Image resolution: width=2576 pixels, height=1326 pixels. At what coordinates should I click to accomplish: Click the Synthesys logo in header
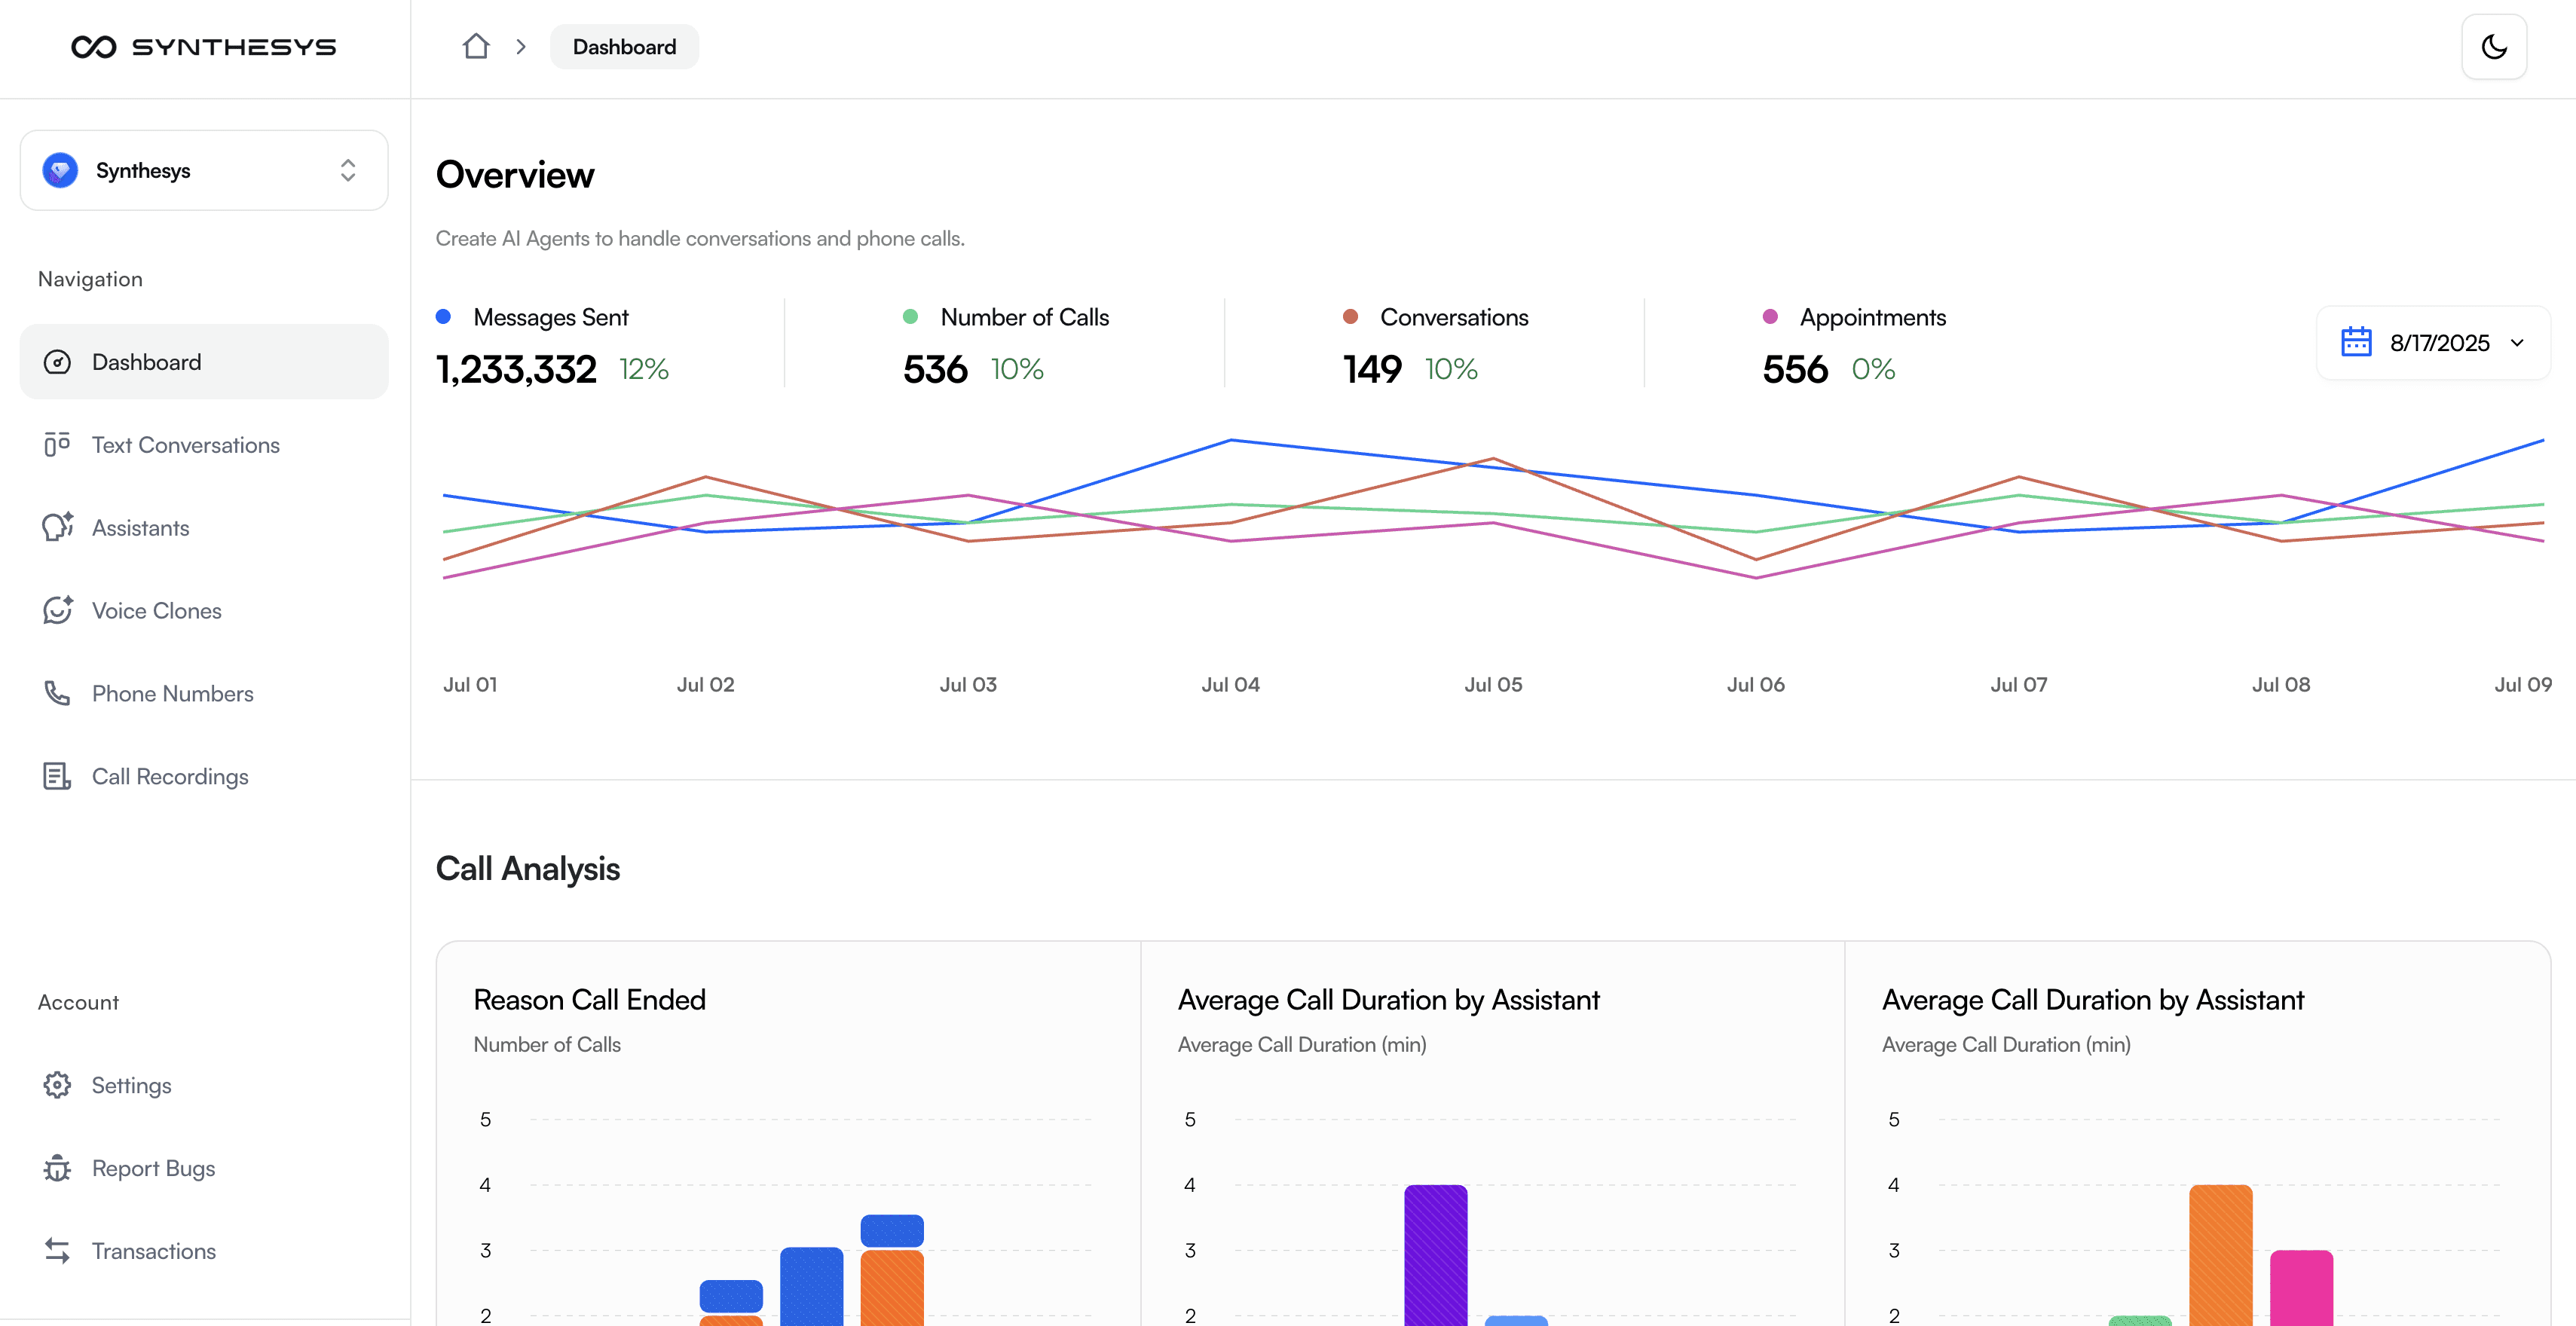(204, 47)
